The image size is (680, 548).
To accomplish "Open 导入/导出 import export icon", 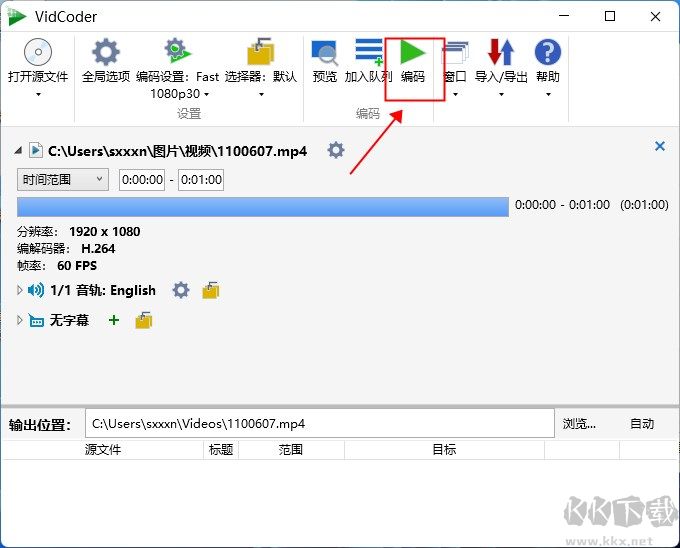I will coord(501,52).
